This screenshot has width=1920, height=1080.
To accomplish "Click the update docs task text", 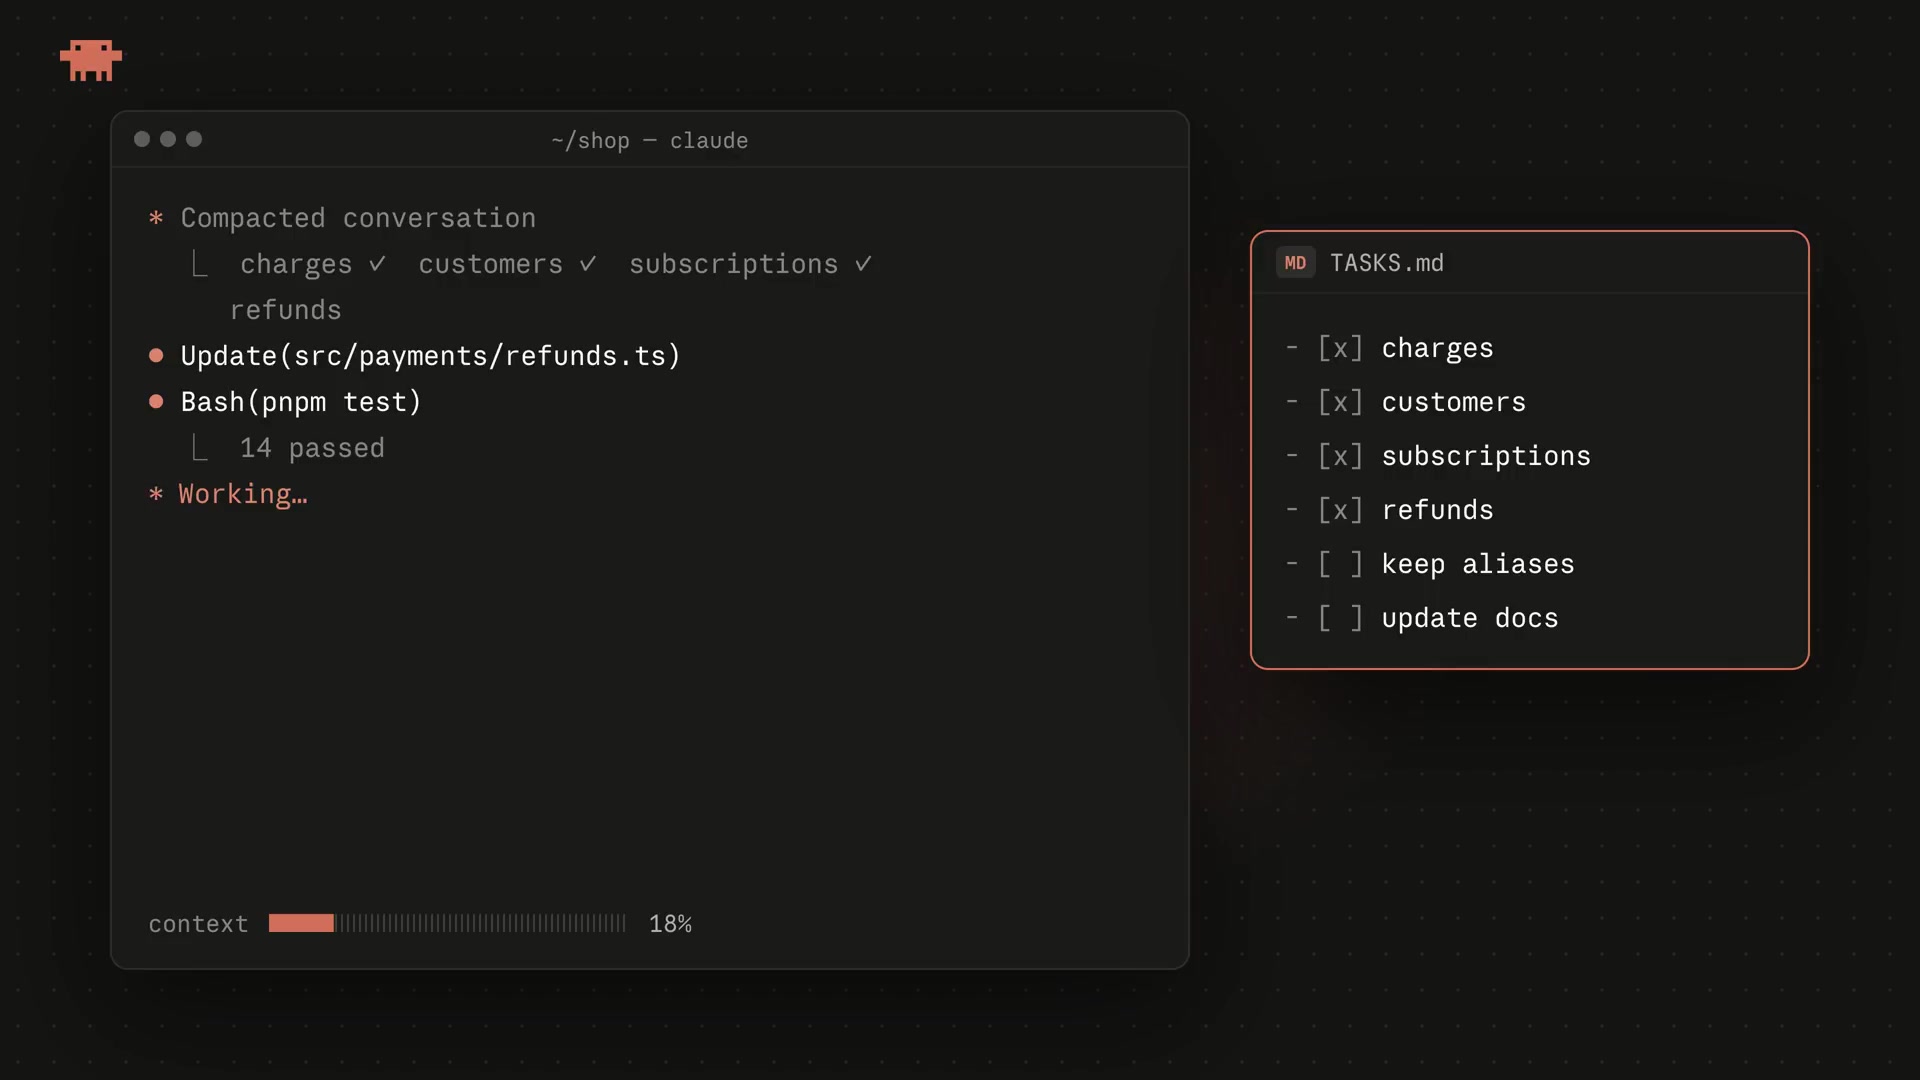I will 1470,618.
